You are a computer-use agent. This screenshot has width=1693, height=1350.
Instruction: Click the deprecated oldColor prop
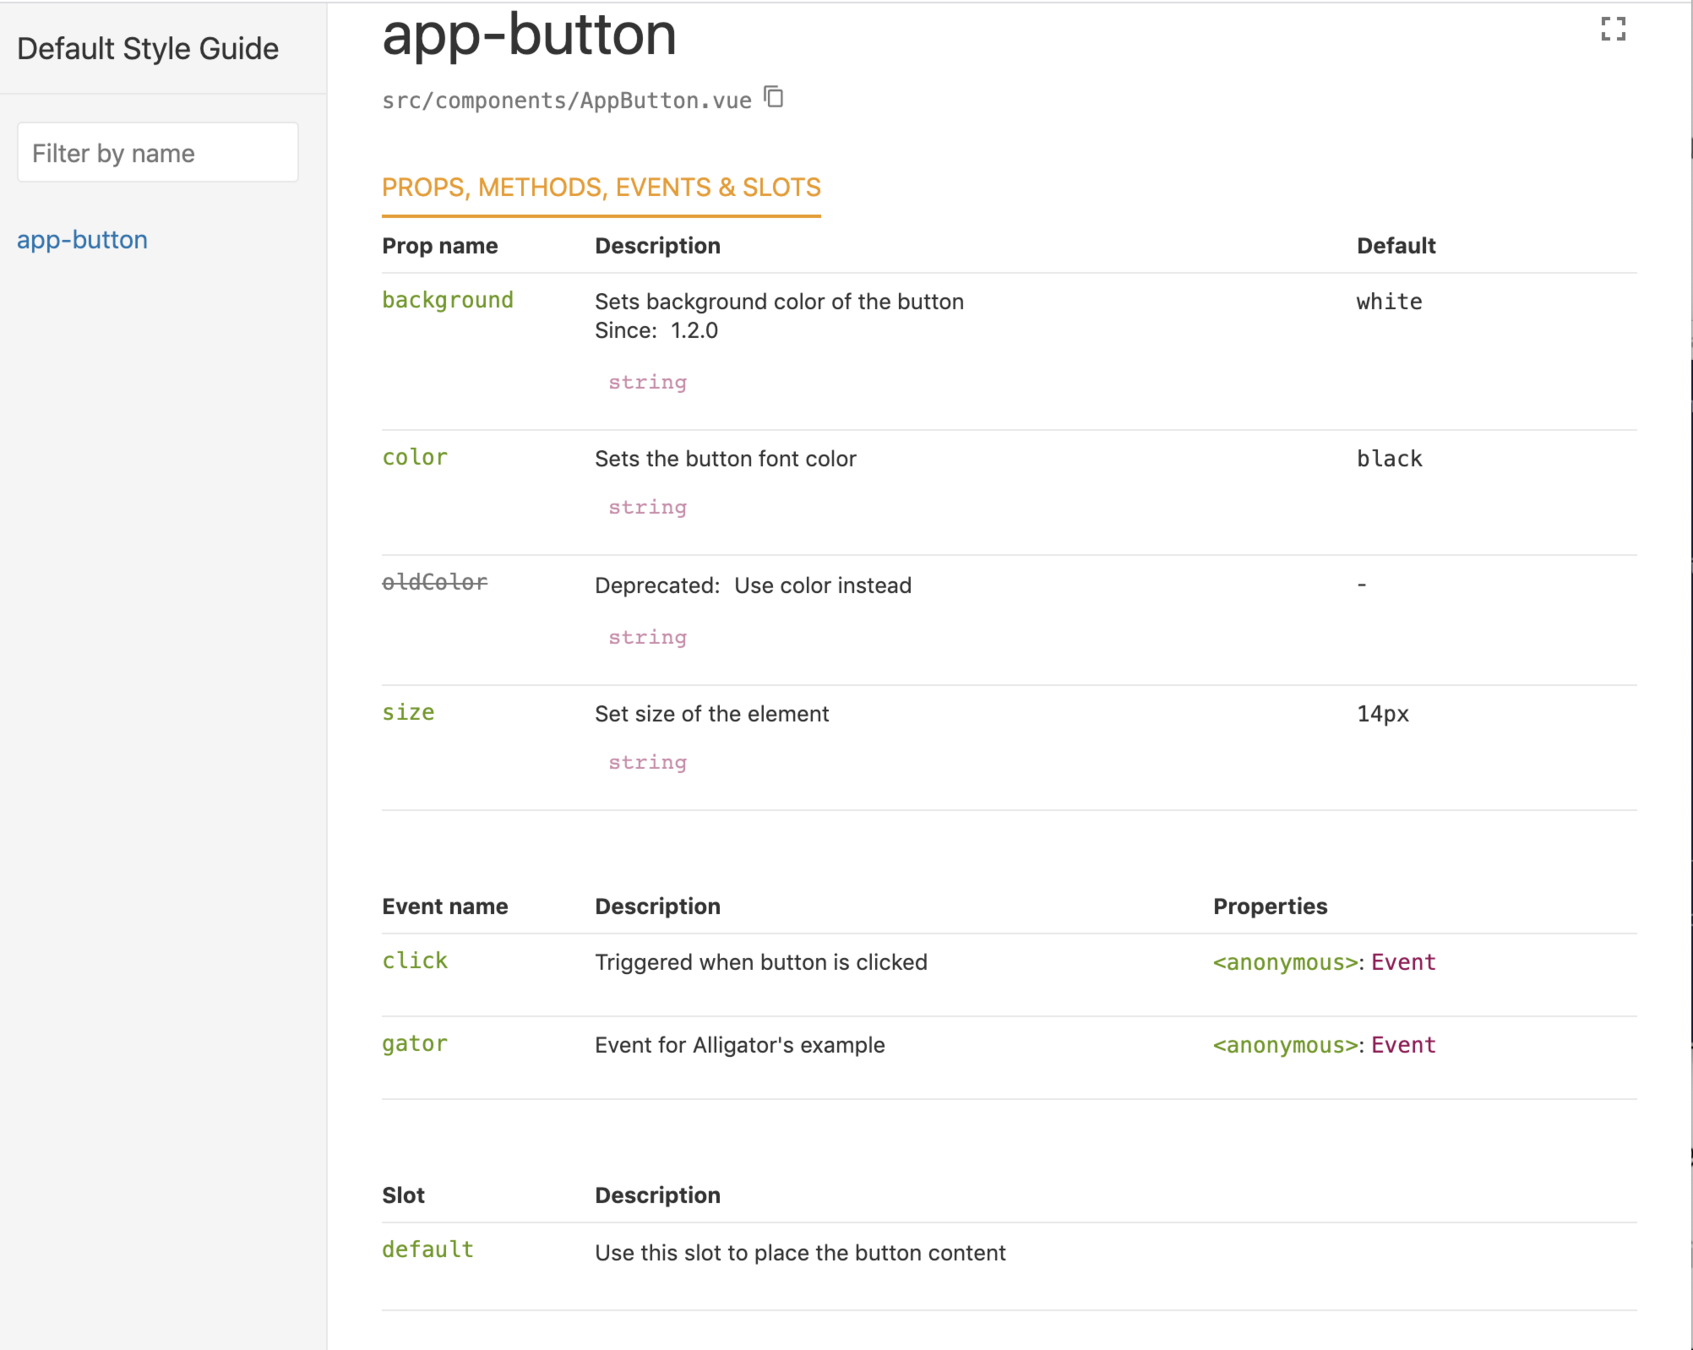pyautogui.click(x=434, y=582)
